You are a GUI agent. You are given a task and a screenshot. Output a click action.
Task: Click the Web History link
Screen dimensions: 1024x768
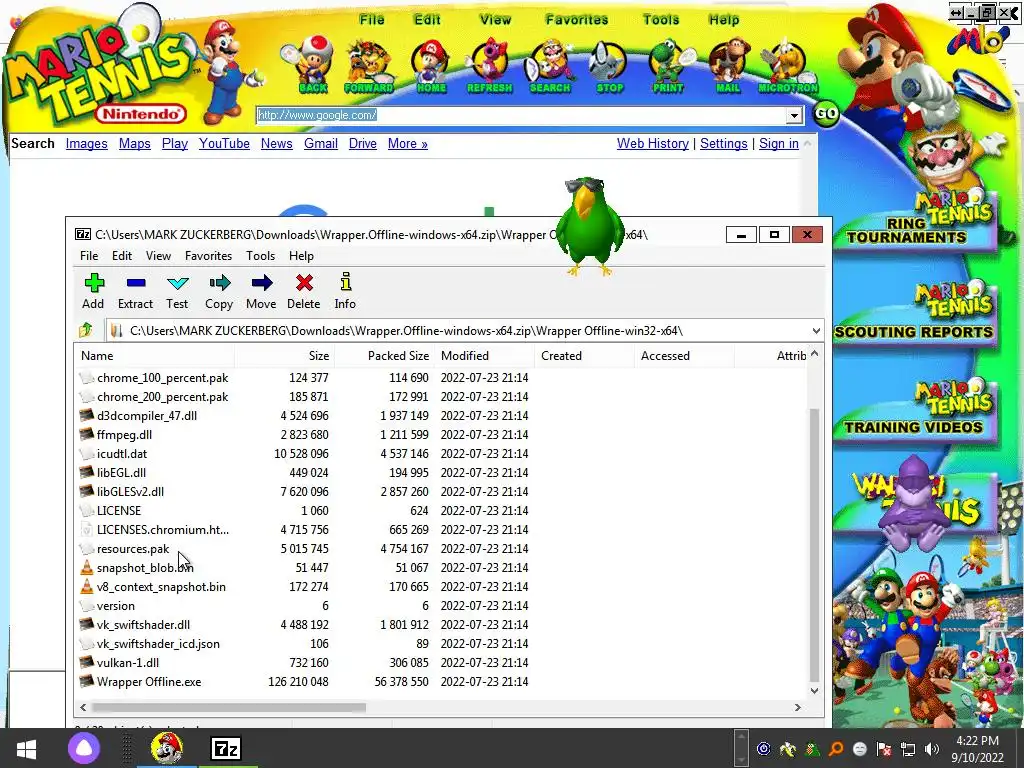652,144
